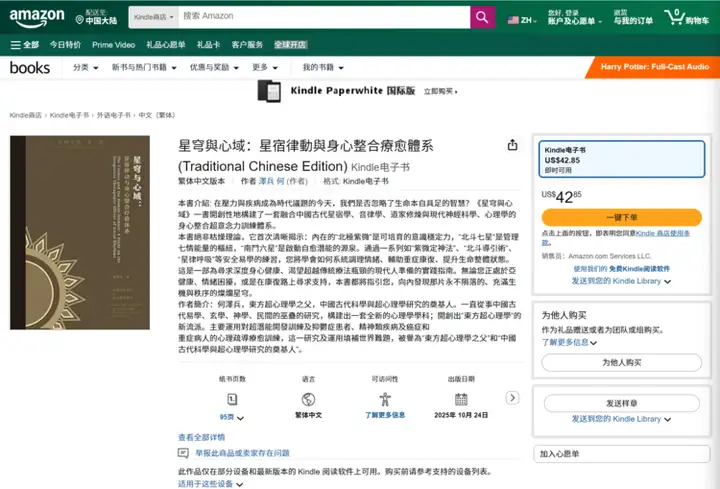Click the 外语电子书 breadcrumb
Image resolution: width=720 pixels, height=489 pixels.
[113, 115]
